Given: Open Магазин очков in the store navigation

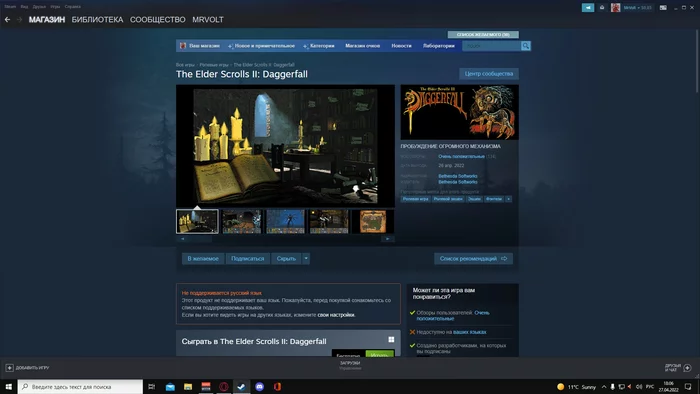Looking at the screenshot, I should pyautogui.click(x=362, y=46).
